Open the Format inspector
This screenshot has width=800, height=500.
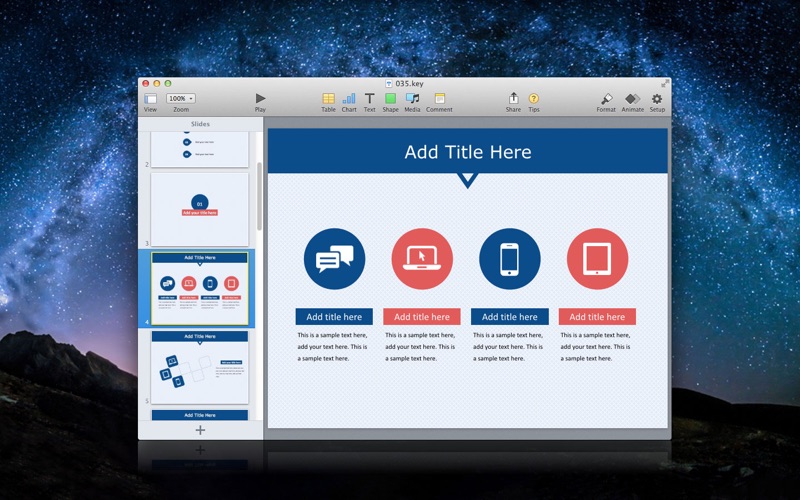point(606,98)
